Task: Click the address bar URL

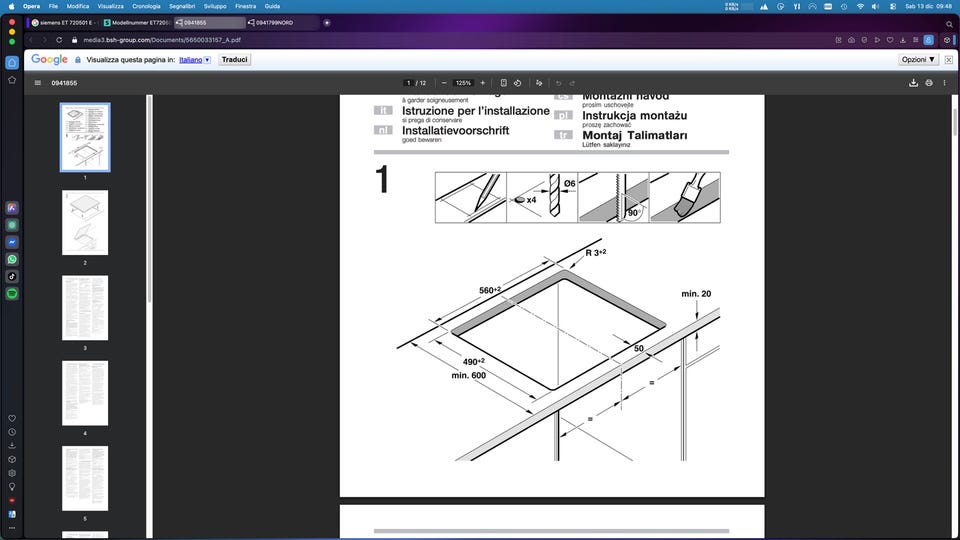Action: click(162, 40)
